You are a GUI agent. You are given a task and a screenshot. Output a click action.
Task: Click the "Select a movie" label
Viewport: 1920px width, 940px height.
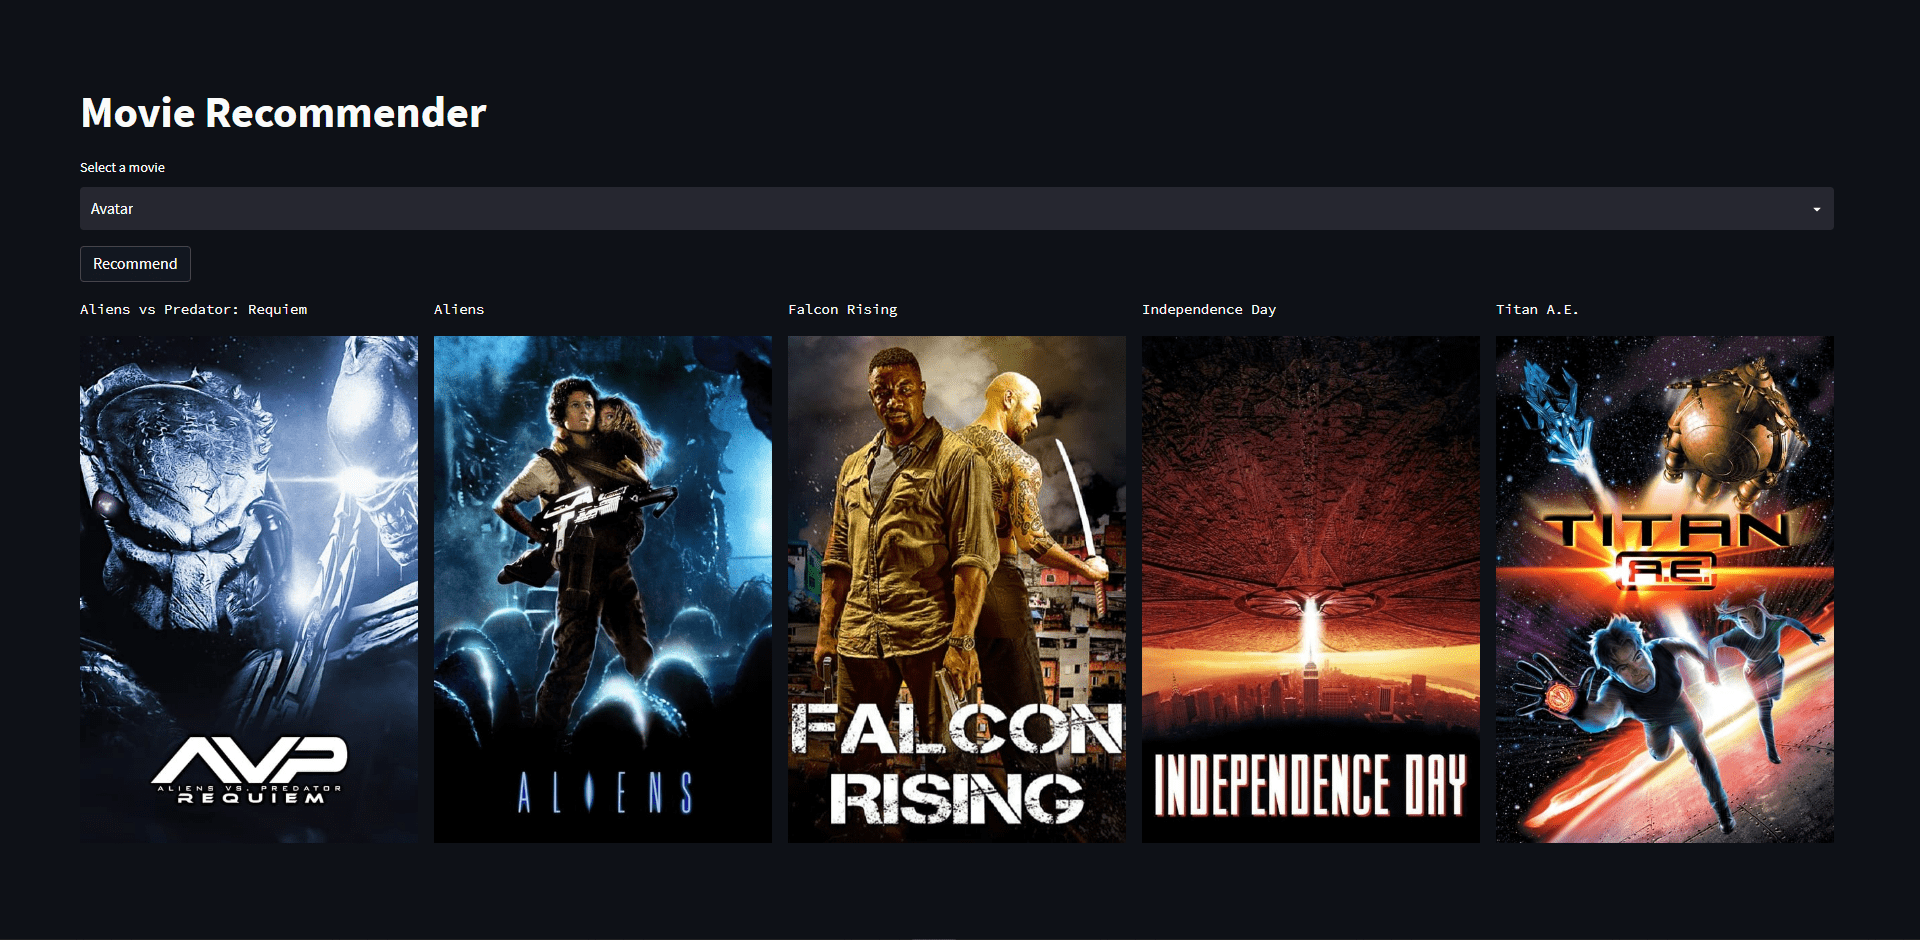click(122, 167)
